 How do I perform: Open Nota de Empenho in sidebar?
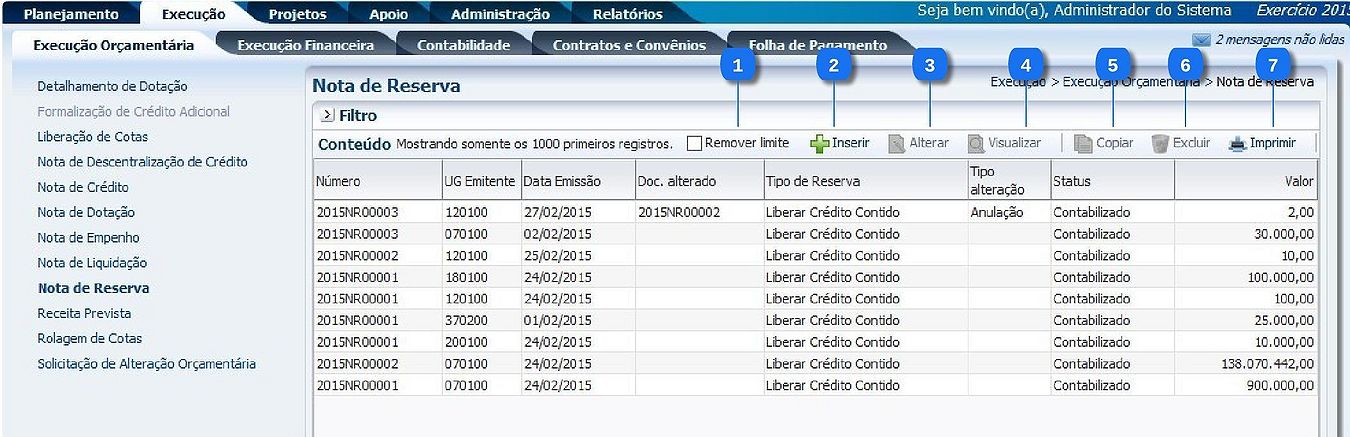pyautogui.click(x=88, y=238)
